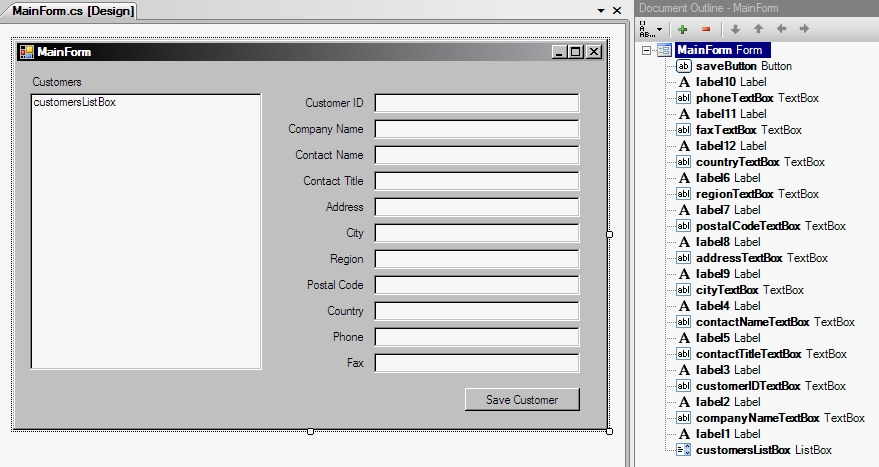Viewport: 879px width, 467px height.
Task: Select label10 Label in the outline
Action: click(x=730, y=82)
